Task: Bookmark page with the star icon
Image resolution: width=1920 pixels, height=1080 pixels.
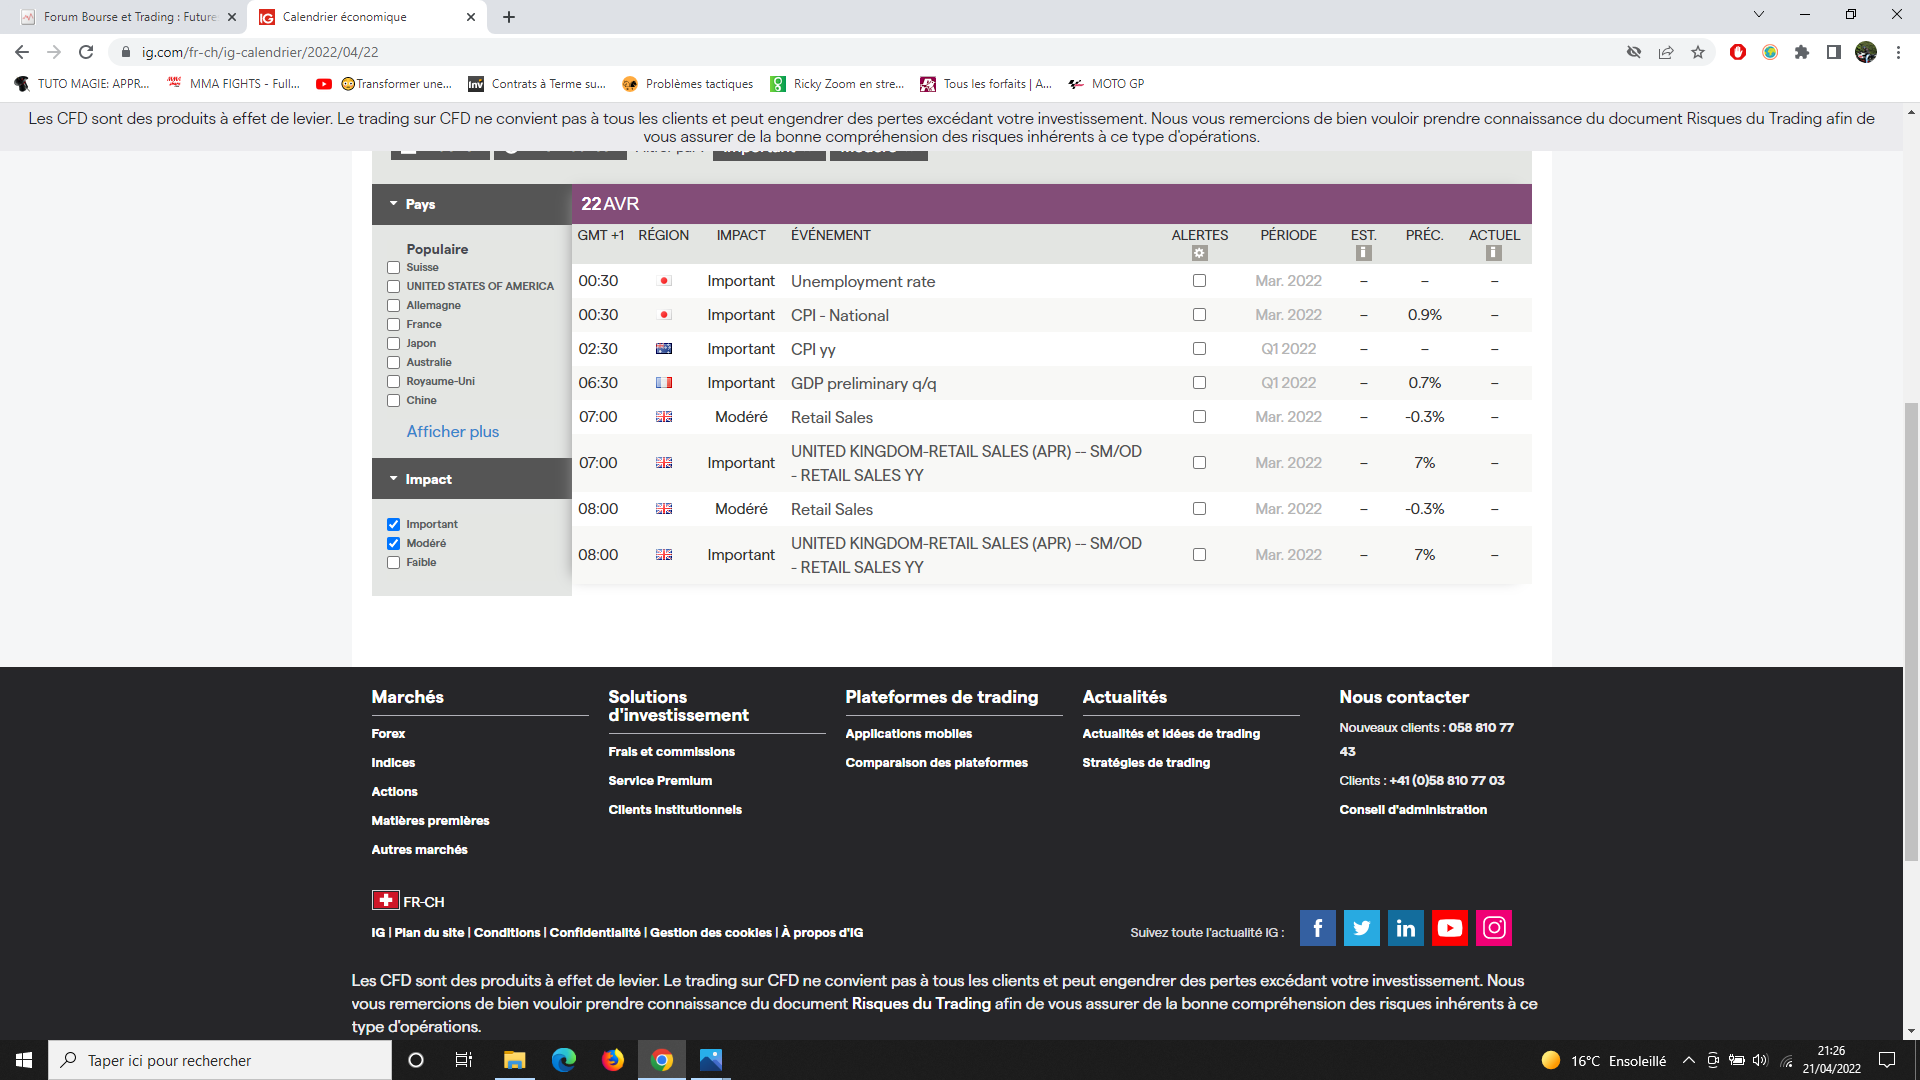Action: click(1698, 52)
